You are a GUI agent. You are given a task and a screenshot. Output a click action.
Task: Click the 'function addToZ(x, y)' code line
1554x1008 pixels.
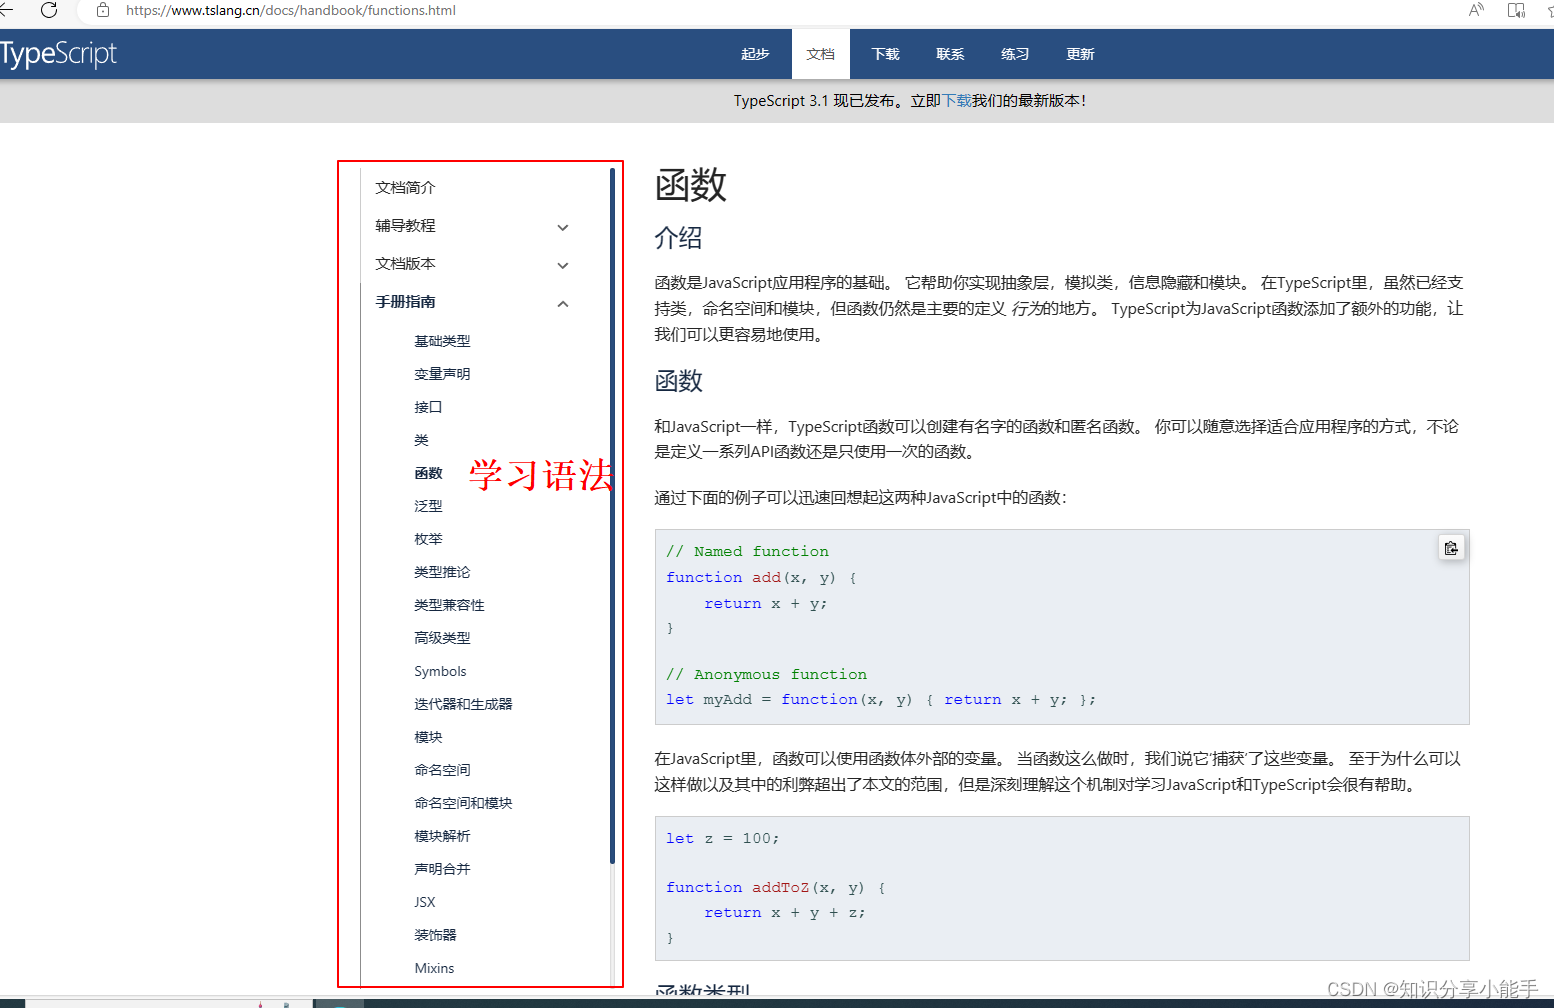776,887
